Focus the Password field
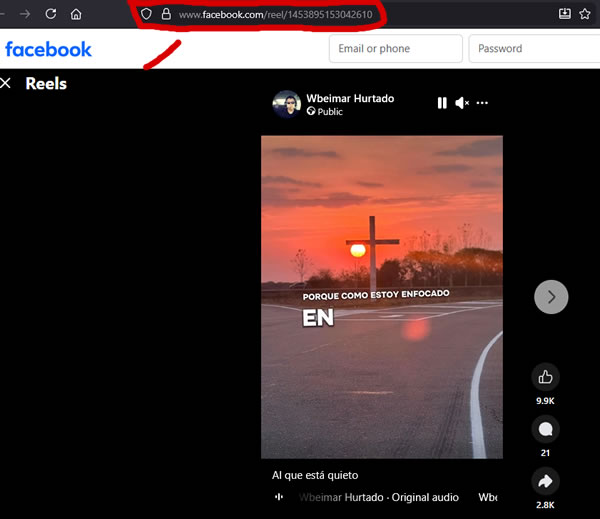Screen dimensions: 600x519 (534, 49)
